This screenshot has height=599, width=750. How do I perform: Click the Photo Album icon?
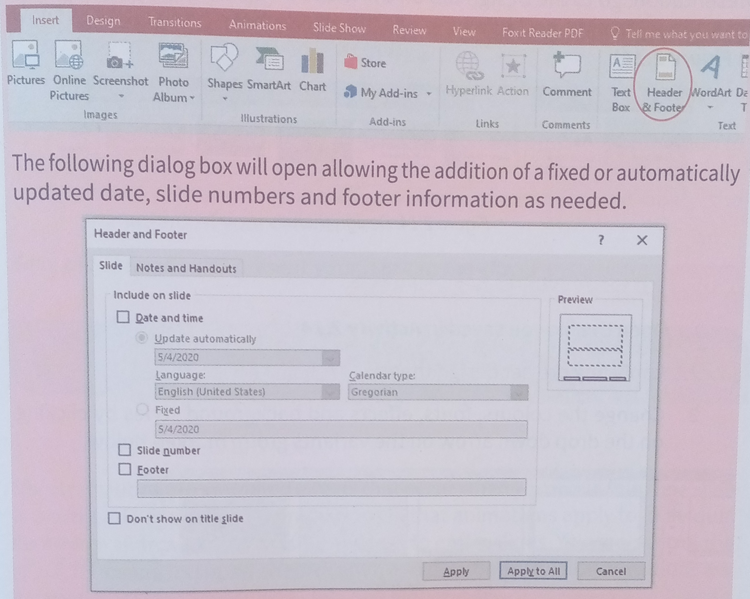[x=173, y=60]
